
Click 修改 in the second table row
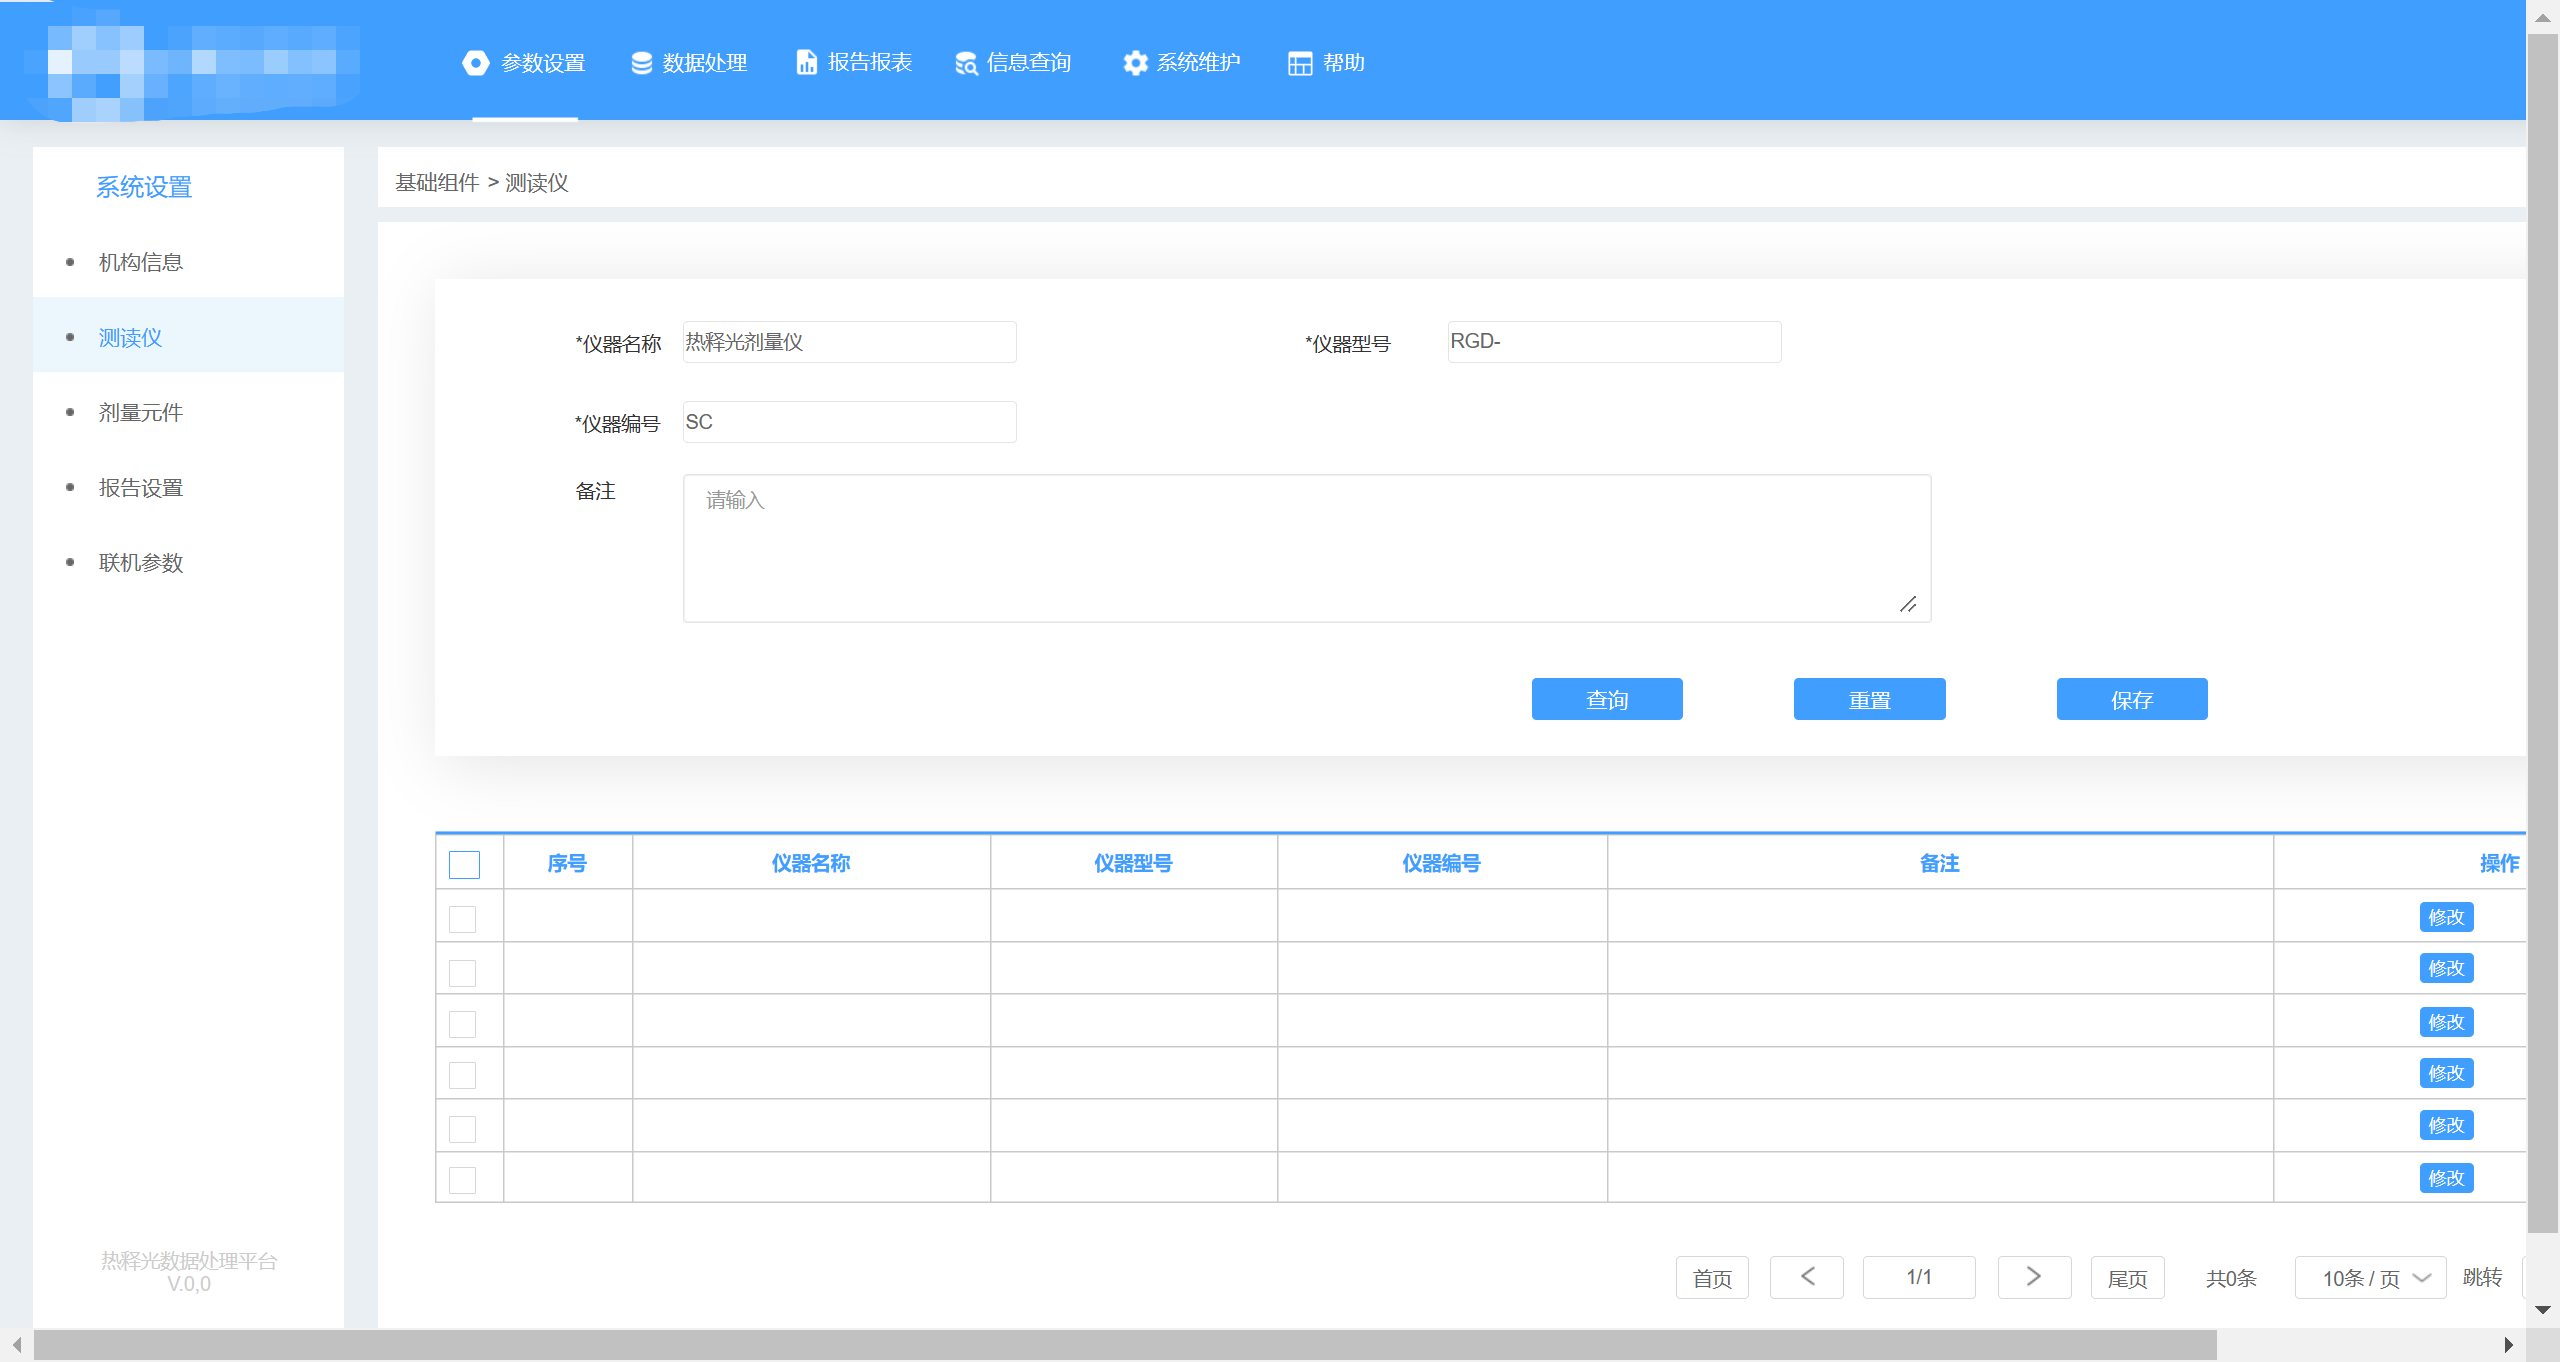click(x=2446, y=968)
